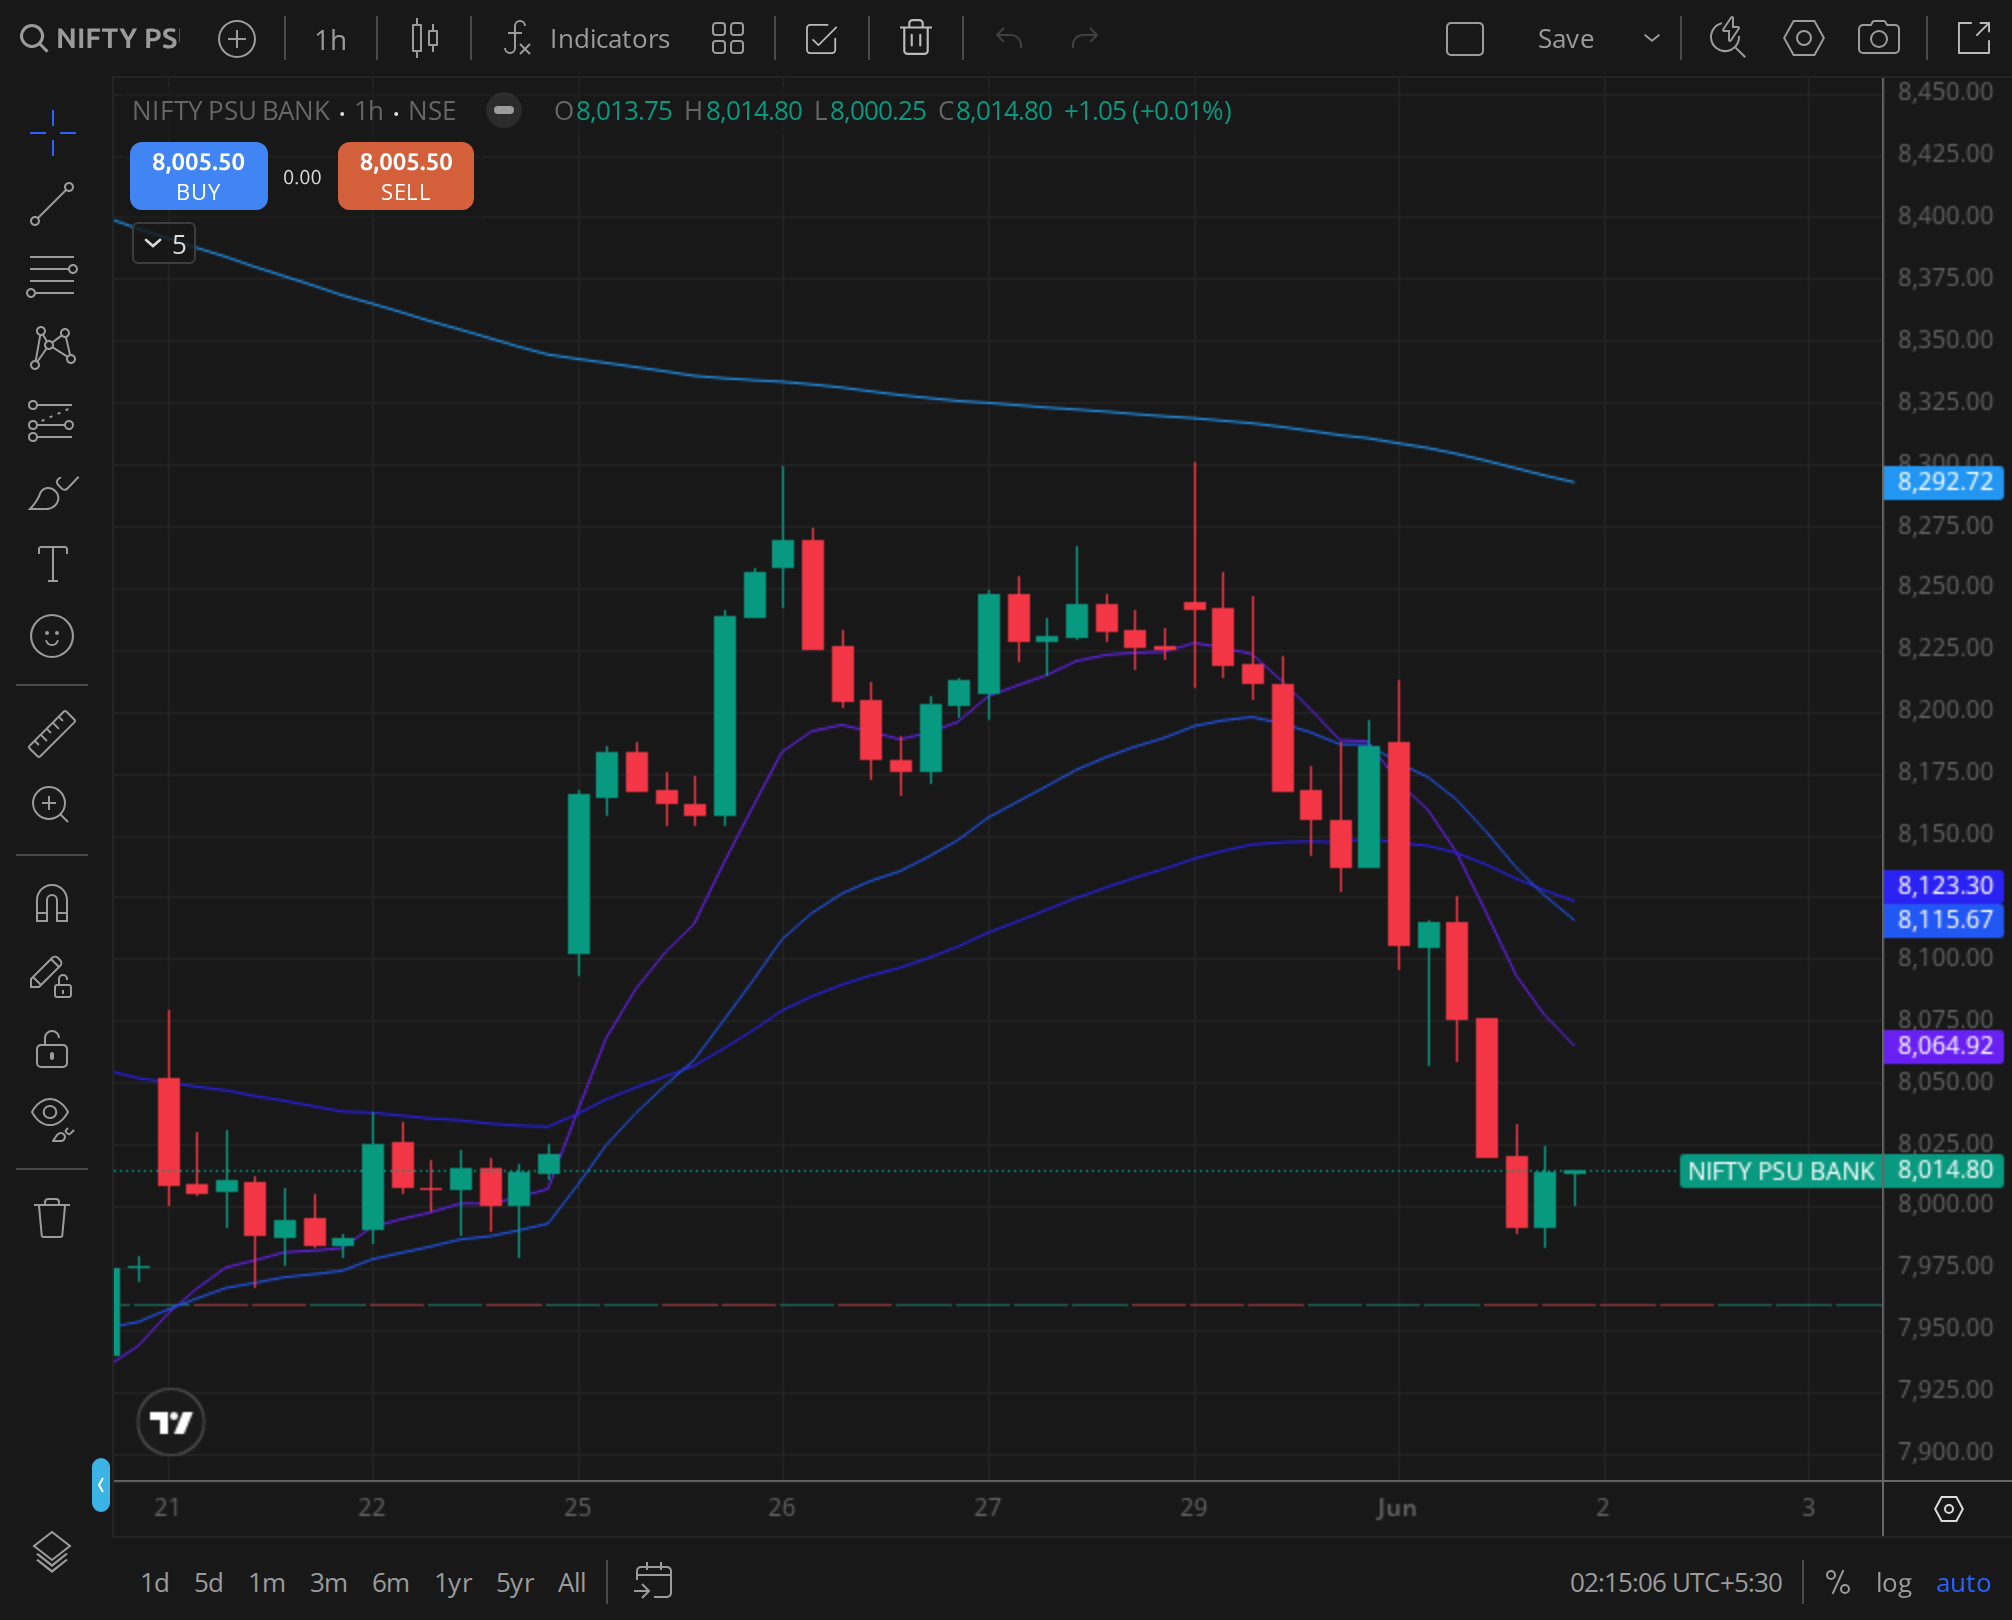The image size is (2012, 1620).
Task: Click the Jun date marker on time axis
Action: click(x=1397, y=1508)
